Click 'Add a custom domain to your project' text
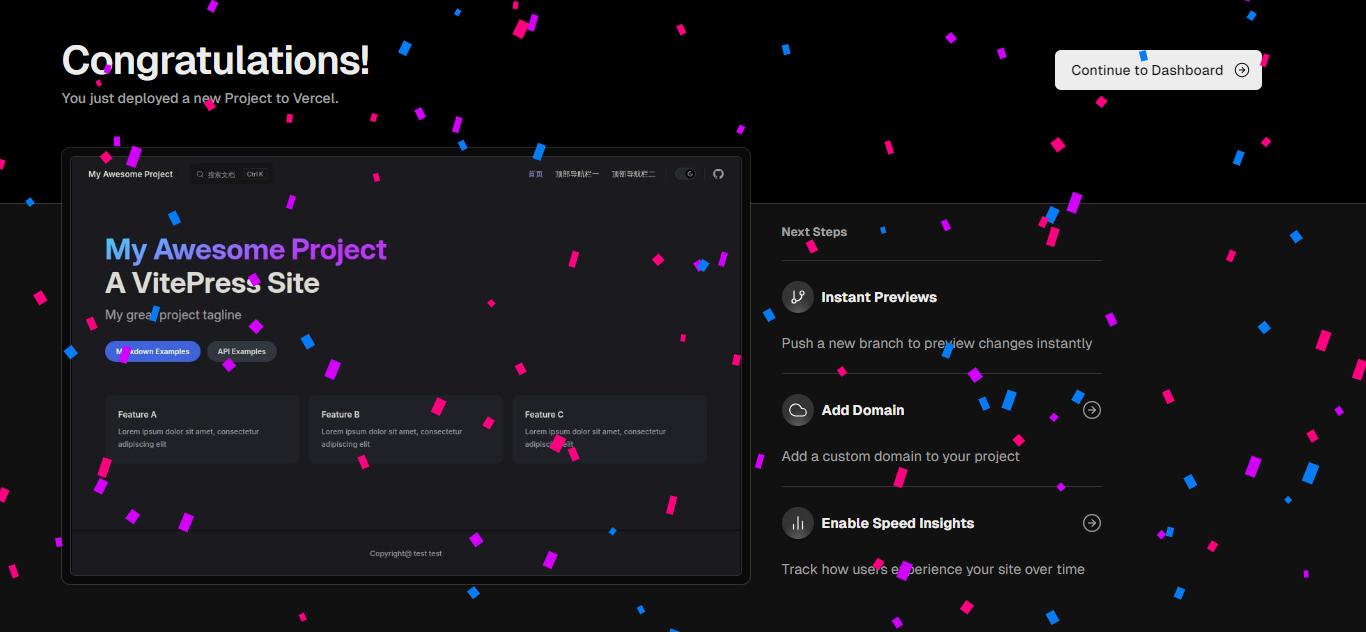Screen dimensions: 1366x632 901,456
